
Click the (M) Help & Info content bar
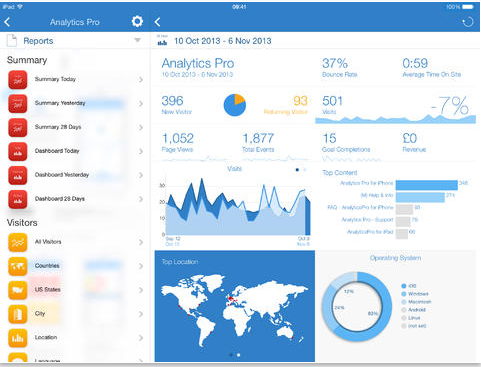(420, 197)
